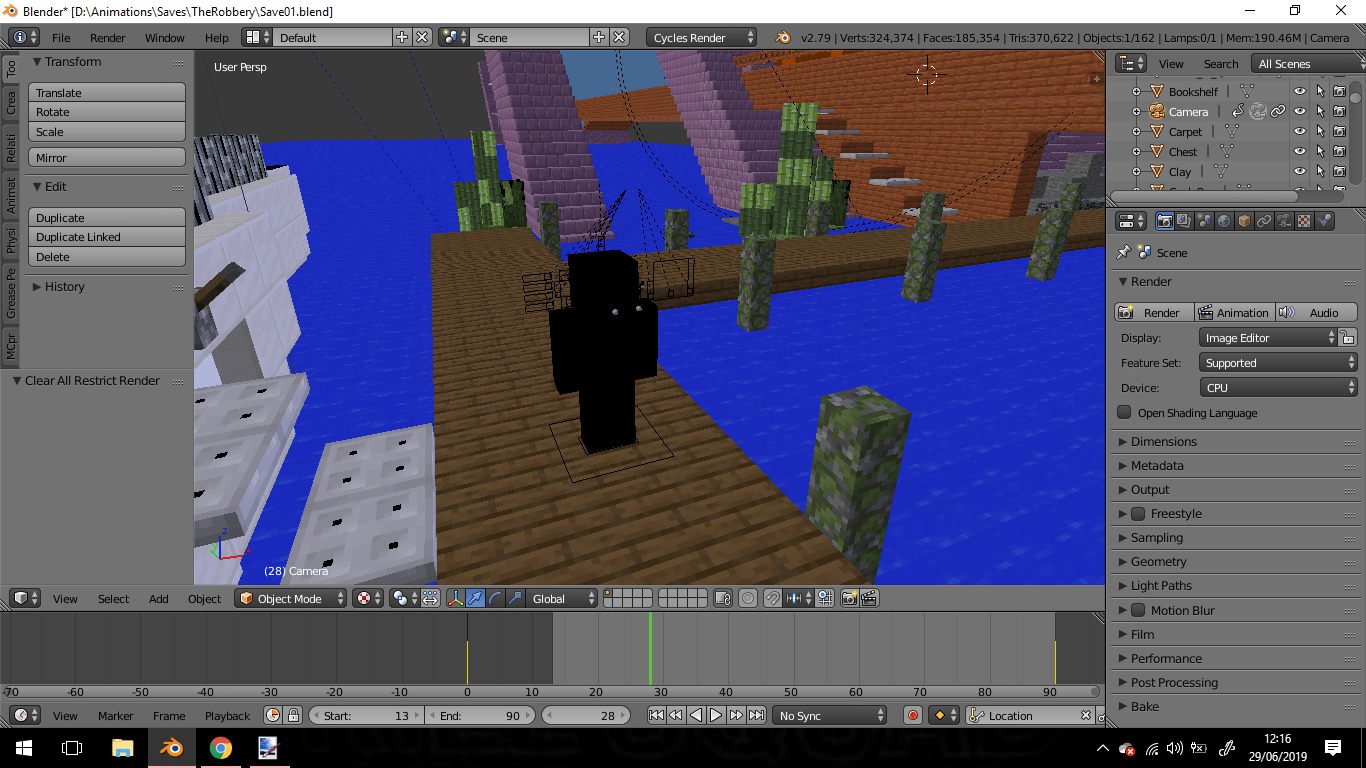Click the OpenGL render camera icon

click(849, 599)
